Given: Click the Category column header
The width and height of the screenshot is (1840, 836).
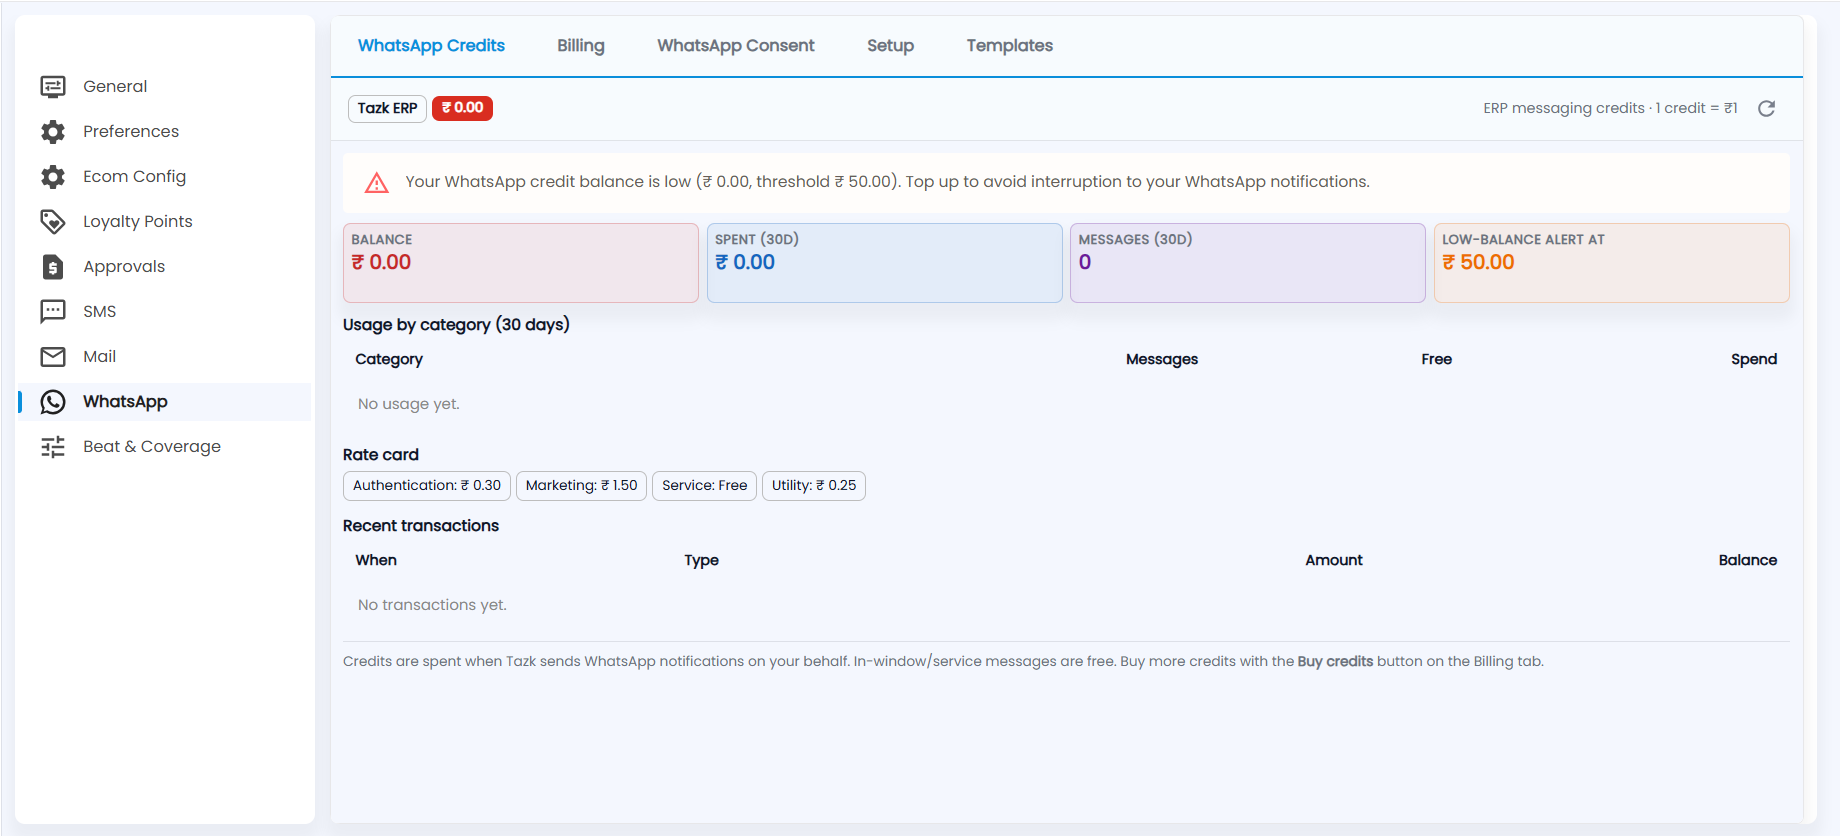Looking at the screenshot, I should [389, 360].
